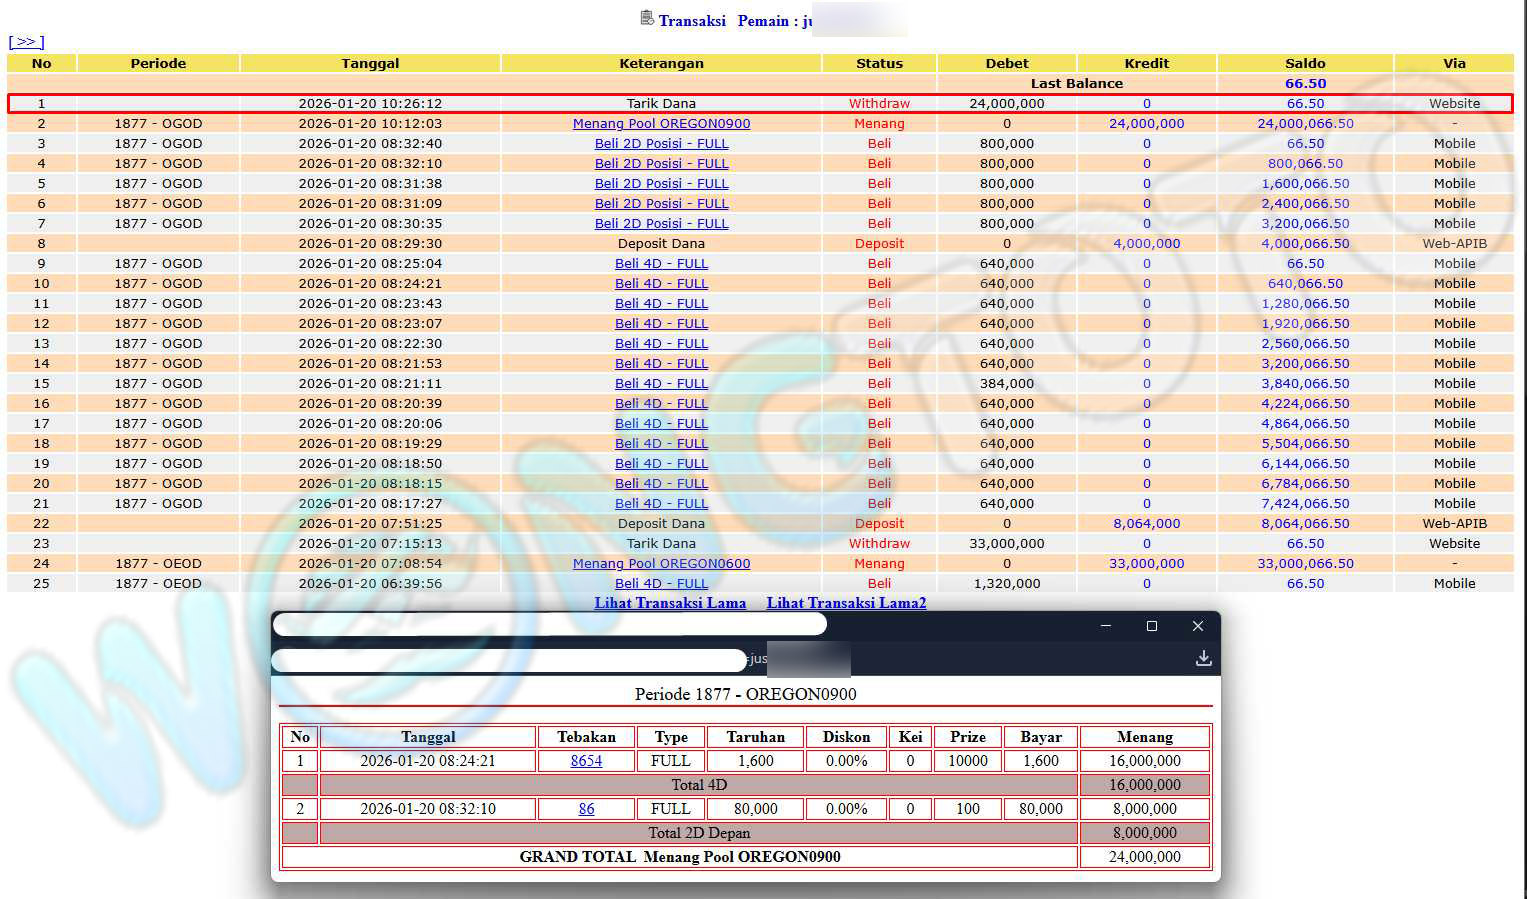Click the Saldo column header

point(1305,63)
